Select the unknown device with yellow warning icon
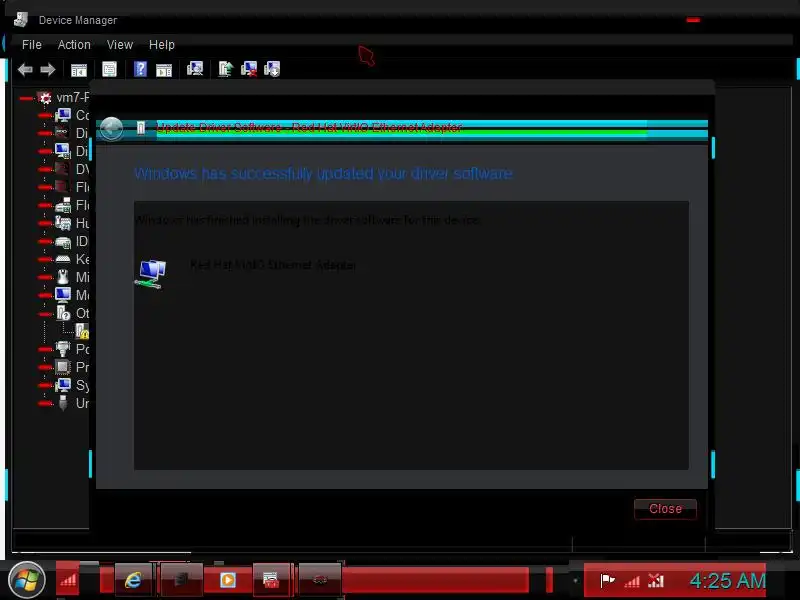Screen dimensions: 800x600 (x=82, y=331)
